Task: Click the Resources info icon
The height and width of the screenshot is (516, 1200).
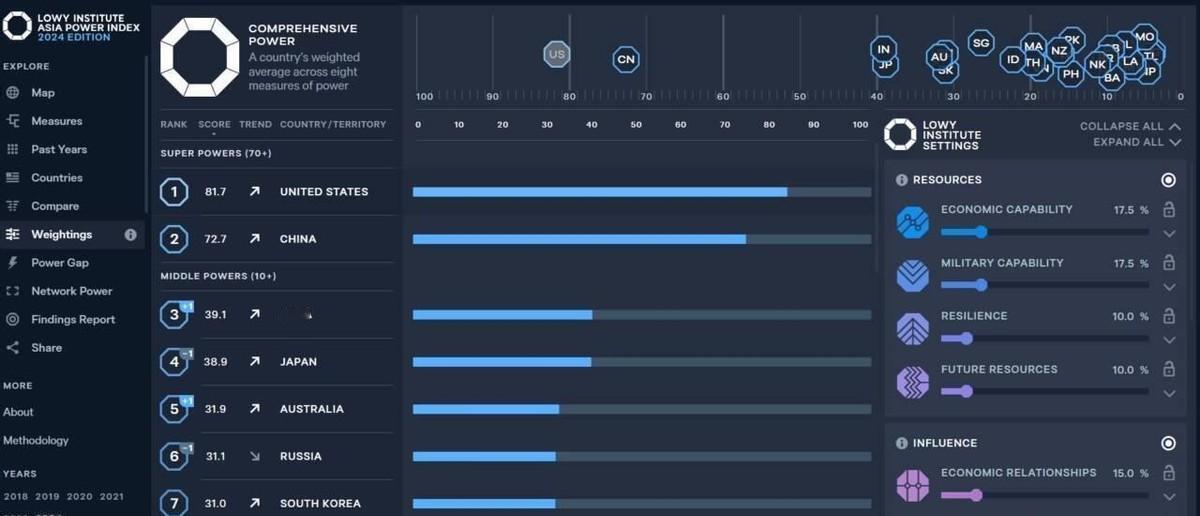Action: coord(901,180)
